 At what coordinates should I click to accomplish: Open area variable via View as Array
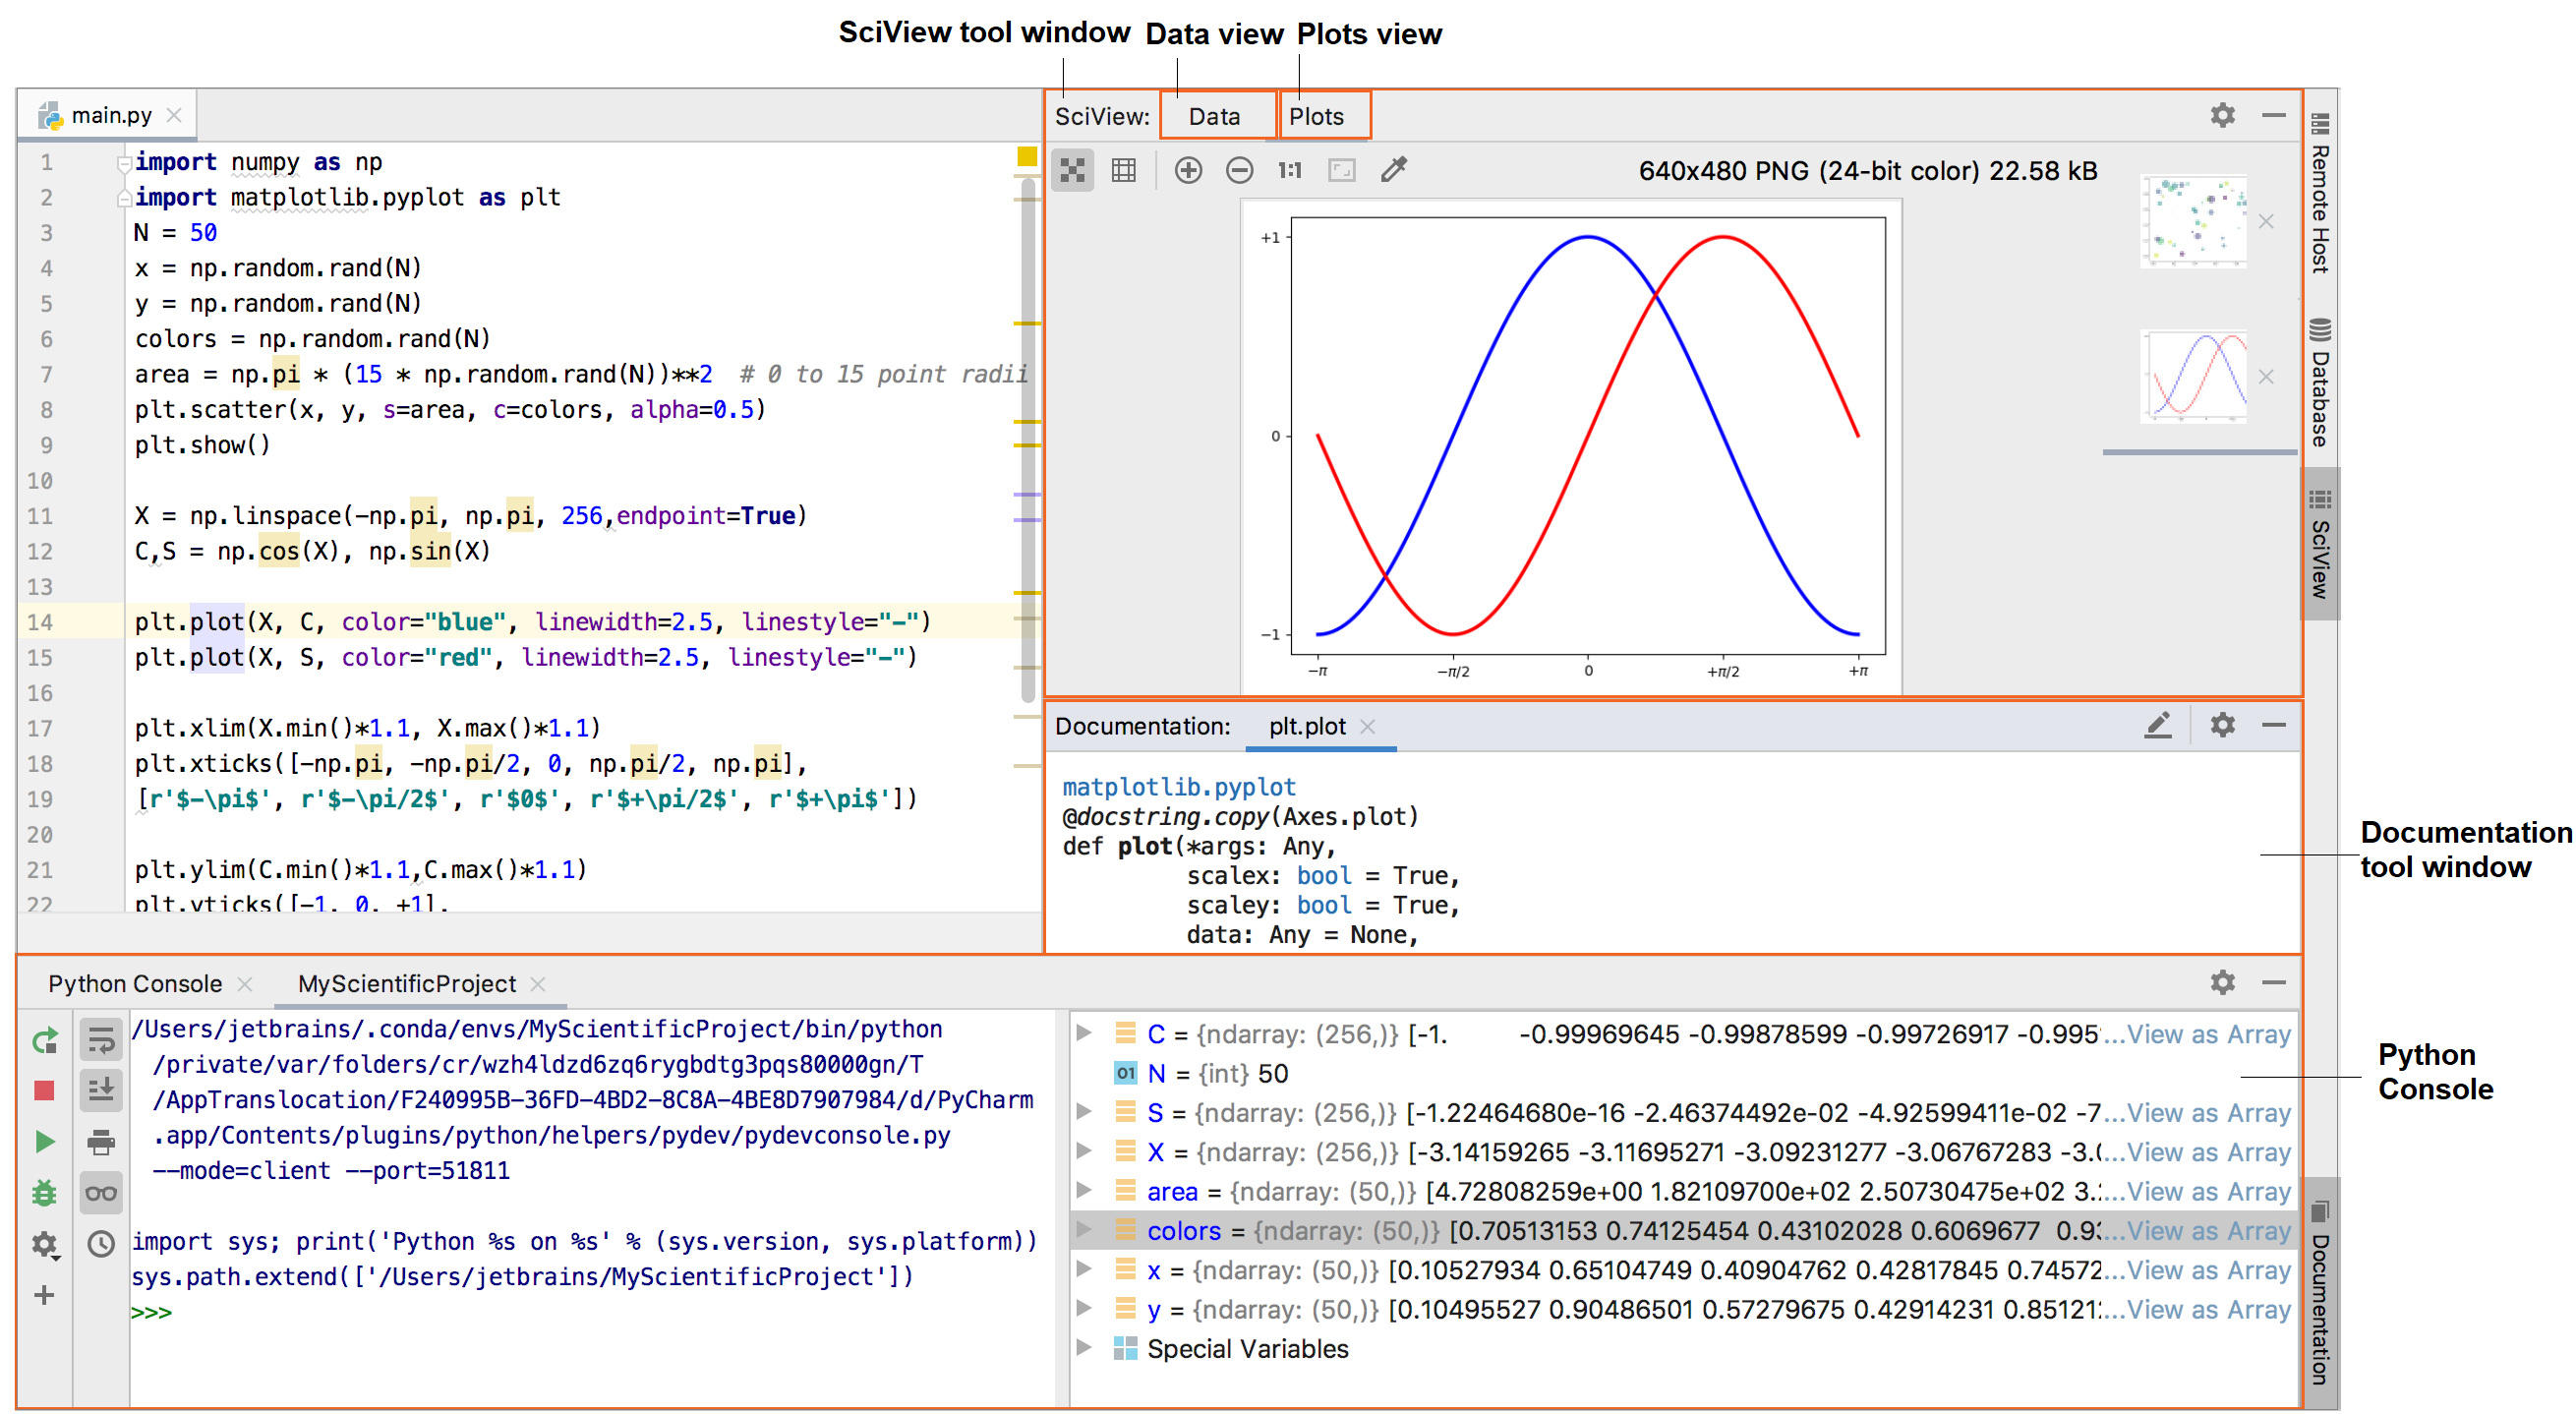[2207, 1192]
